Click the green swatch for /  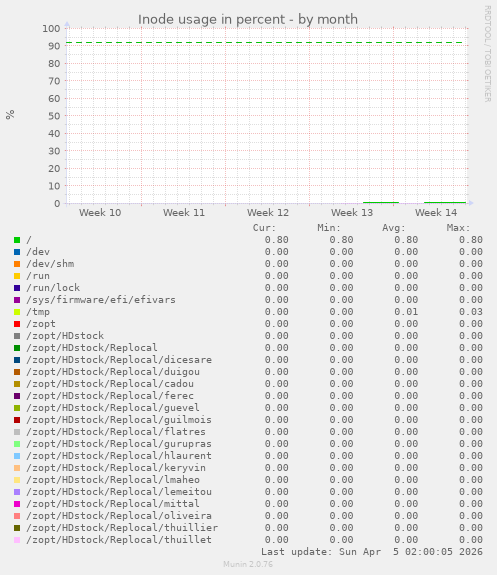coord(17,240)
